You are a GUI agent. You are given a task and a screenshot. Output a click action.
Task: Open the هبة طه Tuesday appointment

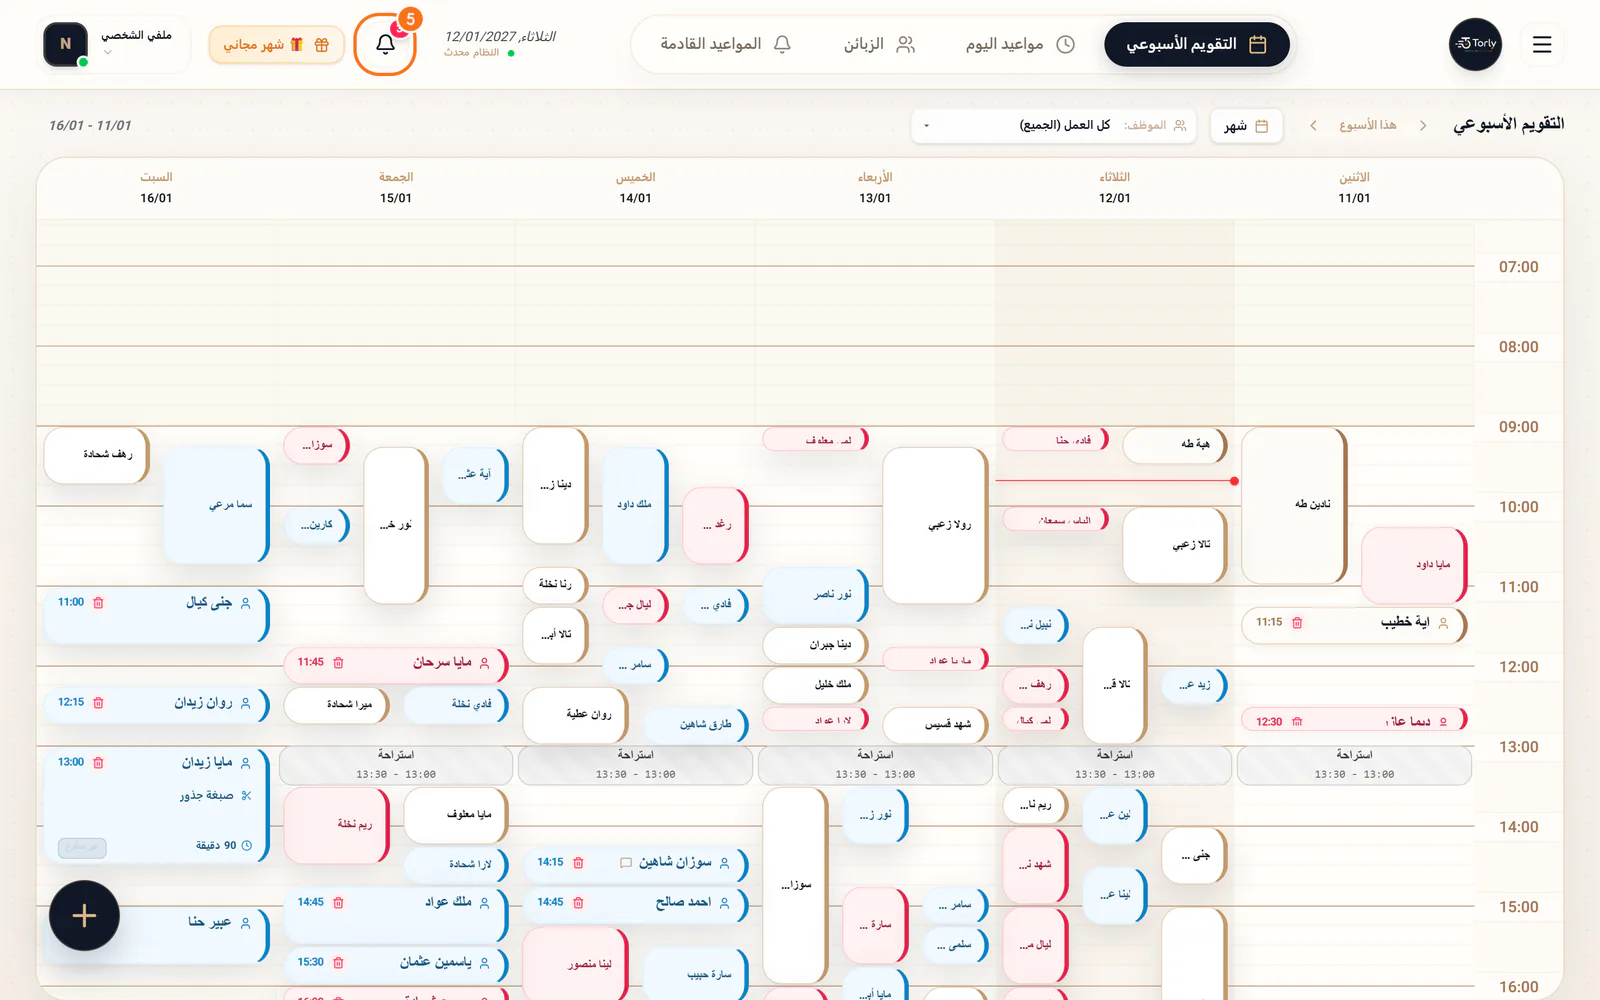click(1174, 445)
